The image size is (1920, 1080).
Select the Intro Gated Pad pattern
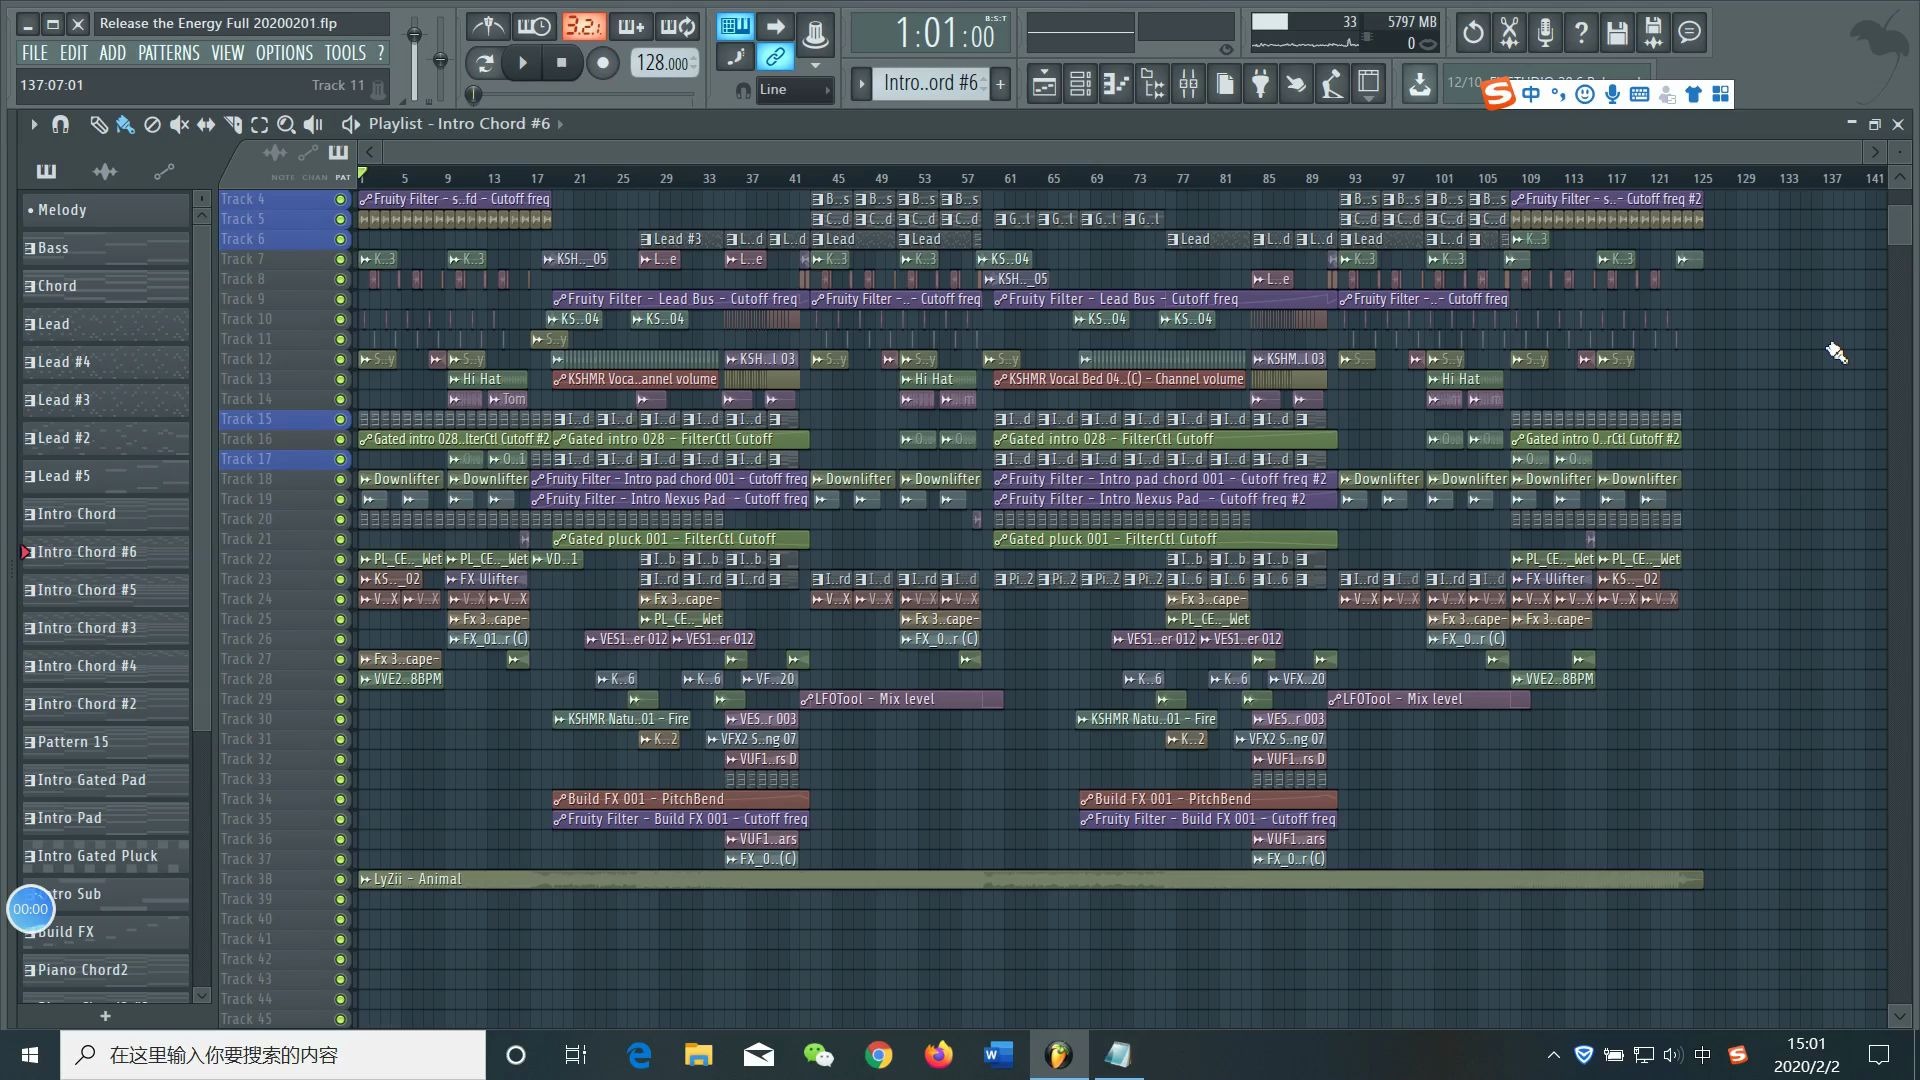tap(105, 780)
